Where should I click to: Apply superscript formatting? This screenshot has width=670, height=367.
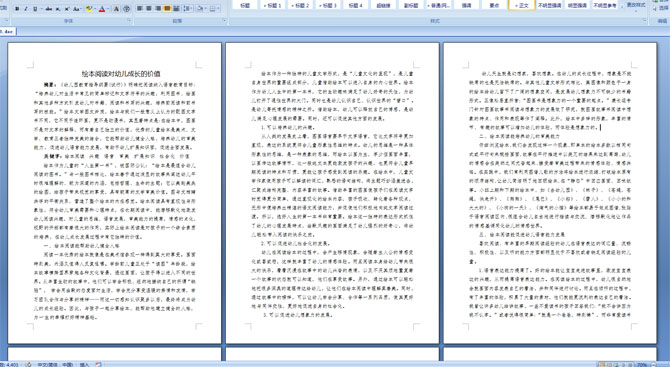click(x=67, y=9)
